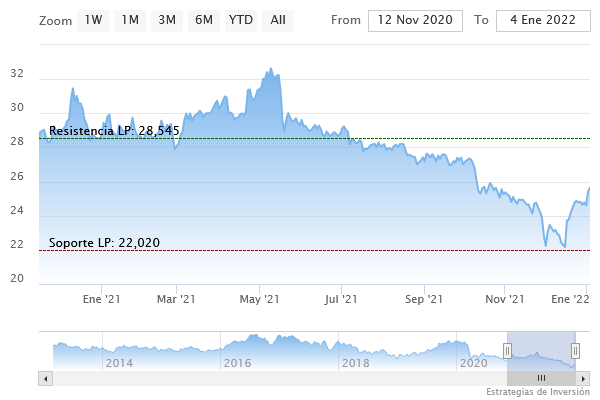Set zoom range to 1W

93,20
